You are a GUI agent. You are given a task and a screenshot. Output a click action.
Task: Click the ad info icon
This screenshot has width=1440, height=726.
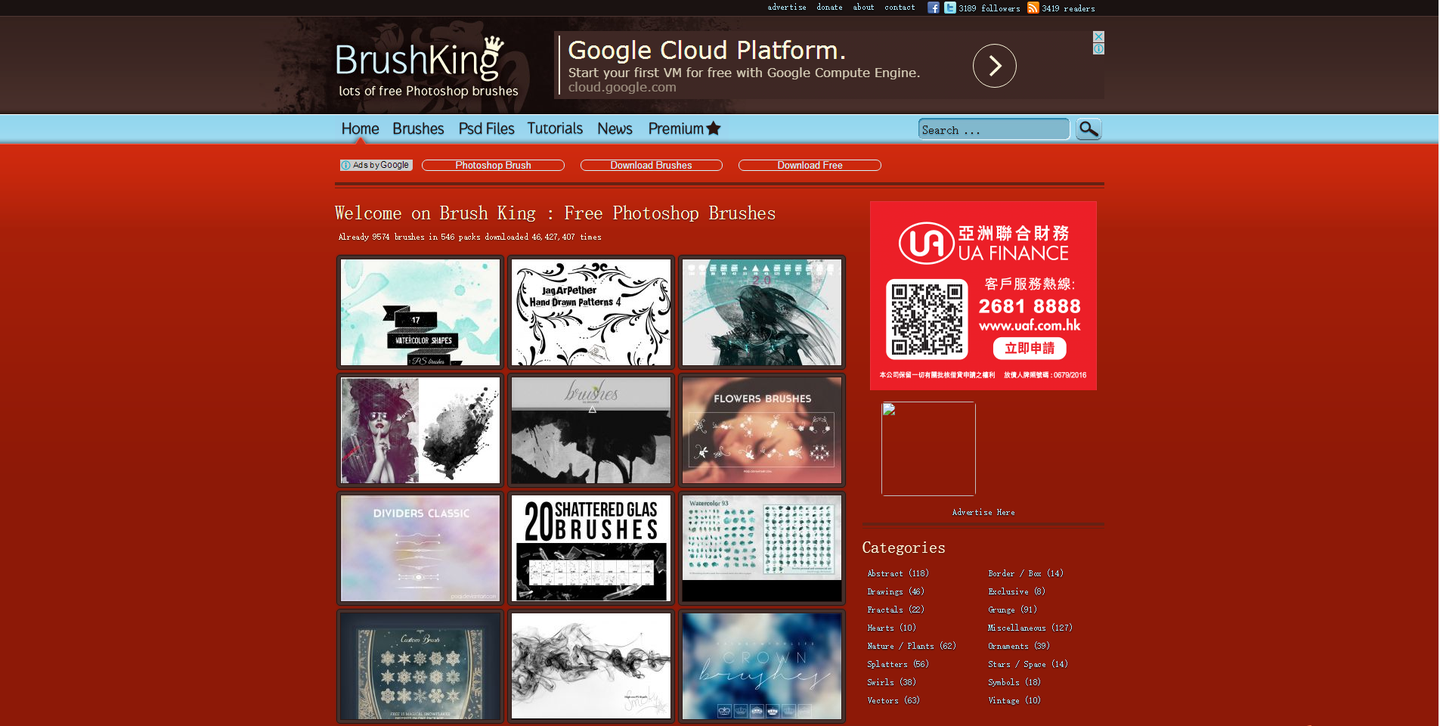(x=1099, y=48)
